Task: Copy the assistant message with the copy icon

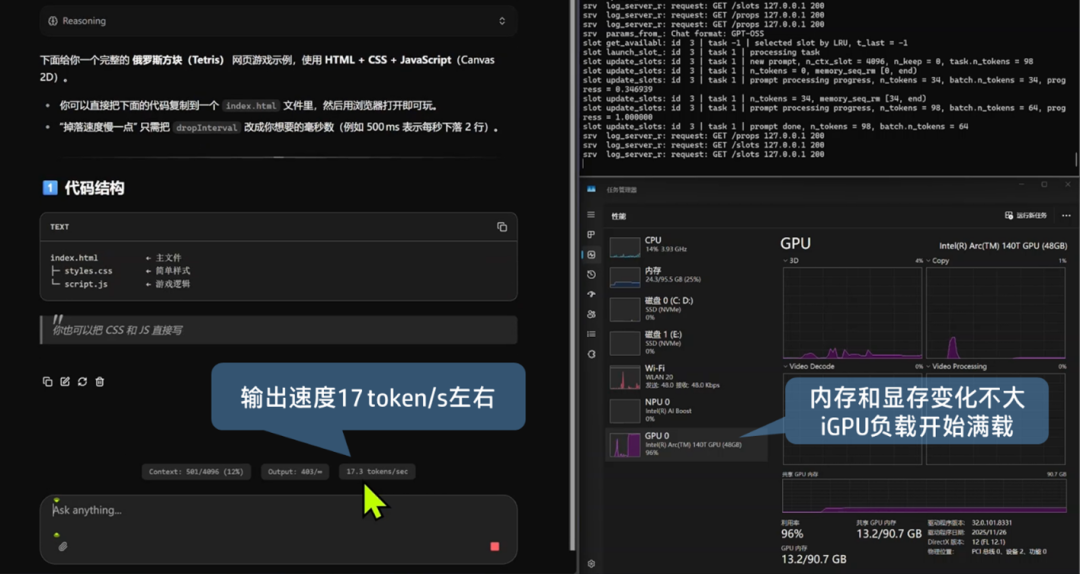Action: click(48, 382)
